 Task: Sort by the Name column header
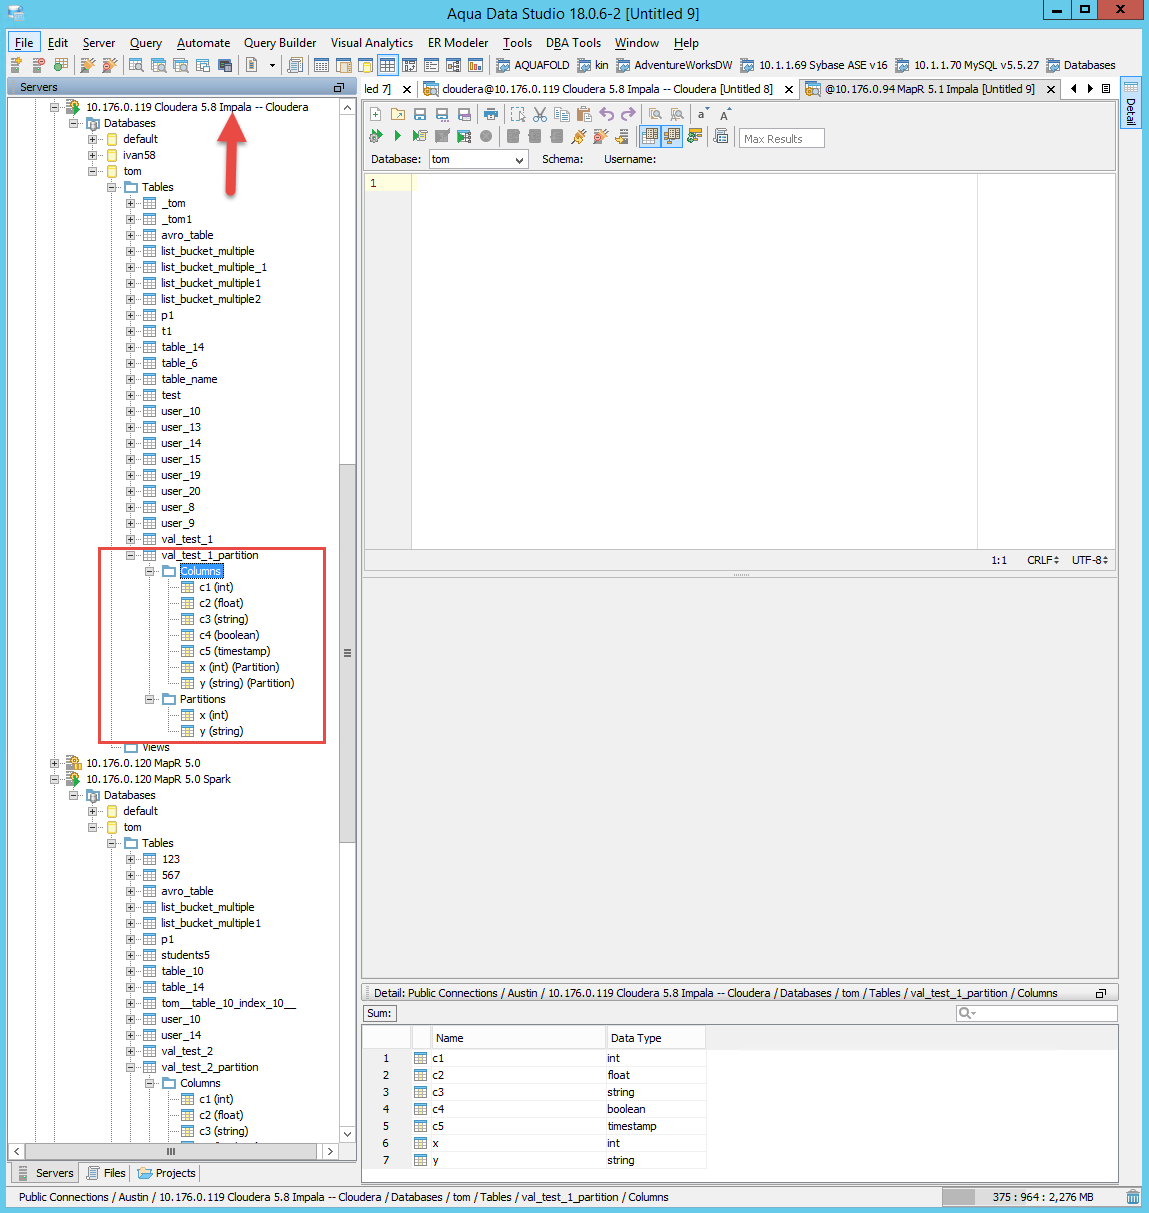[519, 1038]
